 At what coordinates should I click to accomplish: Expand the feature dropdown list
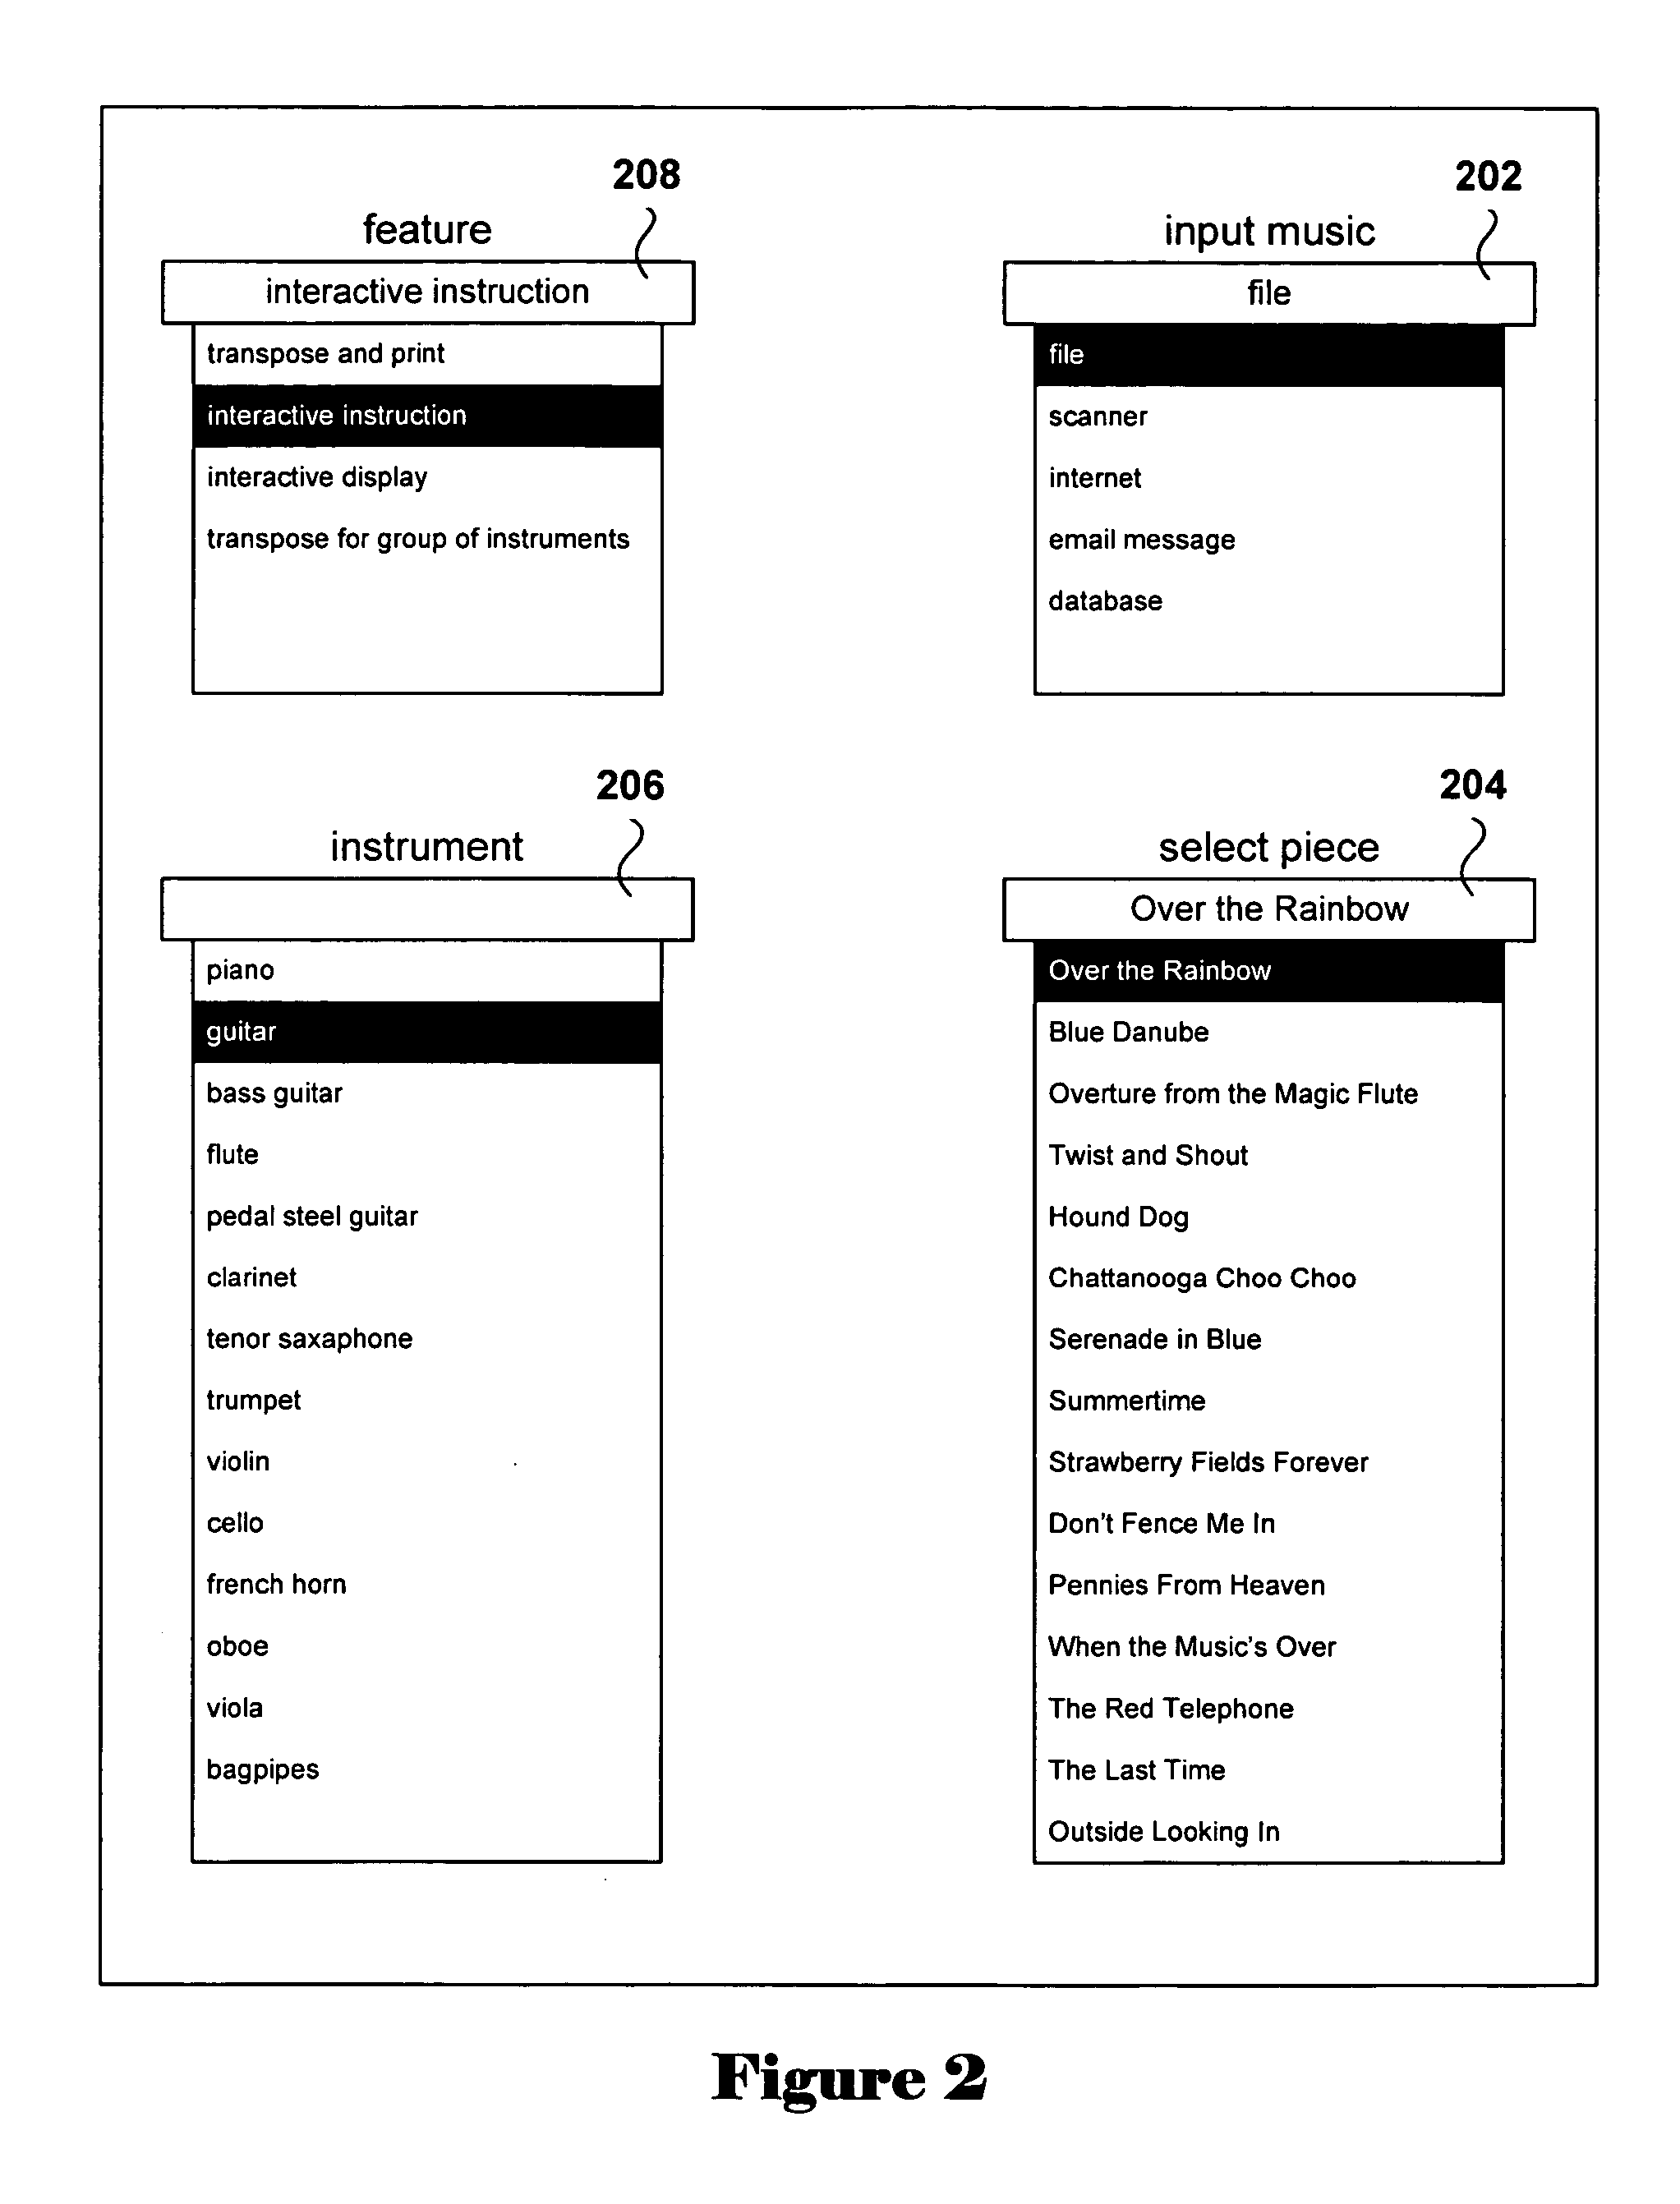407,246
